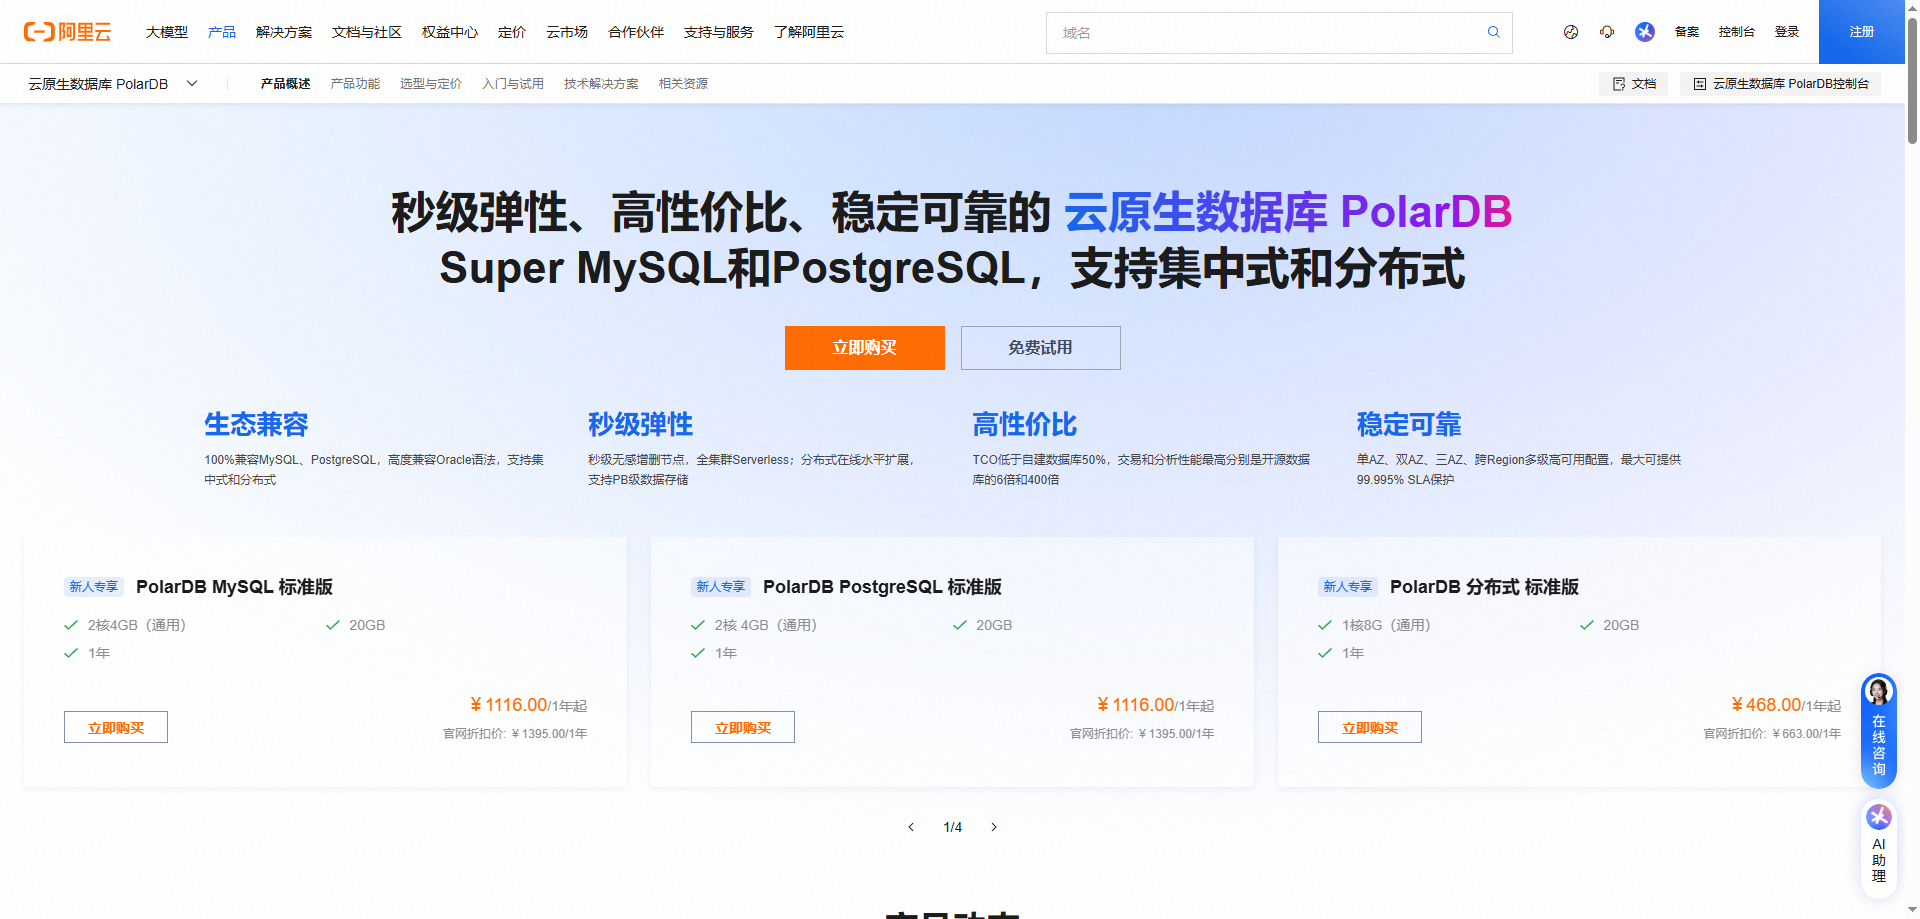1920x919 pixels.
Task: Switch to 入门与试用 tab
Action: click(513, 84)
